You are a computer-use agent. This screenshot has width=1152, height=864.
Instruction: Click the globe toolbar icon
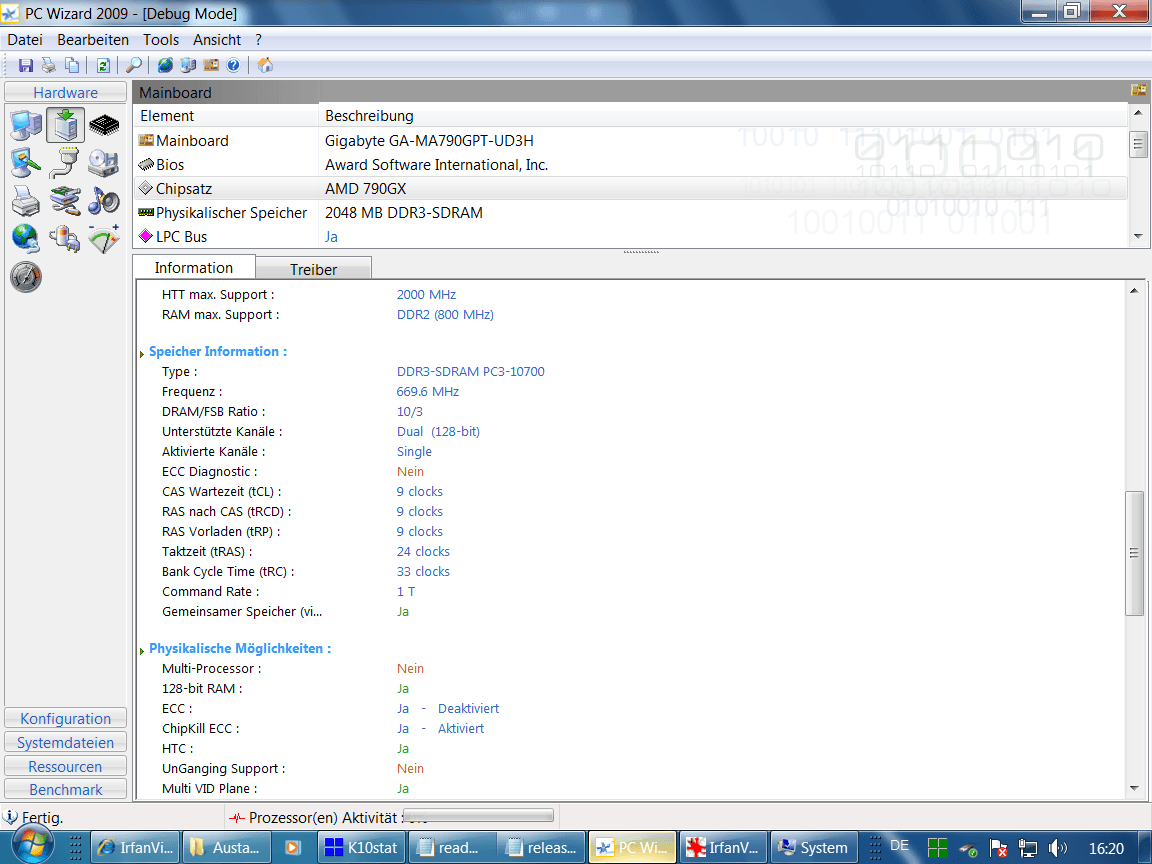pyautogui.click(x=165, y=65)
